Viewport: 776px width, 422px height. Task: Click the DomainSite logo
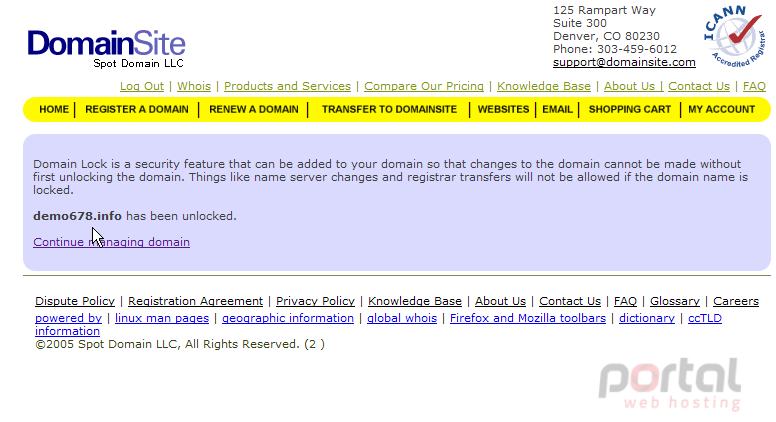tap(106, 48)
